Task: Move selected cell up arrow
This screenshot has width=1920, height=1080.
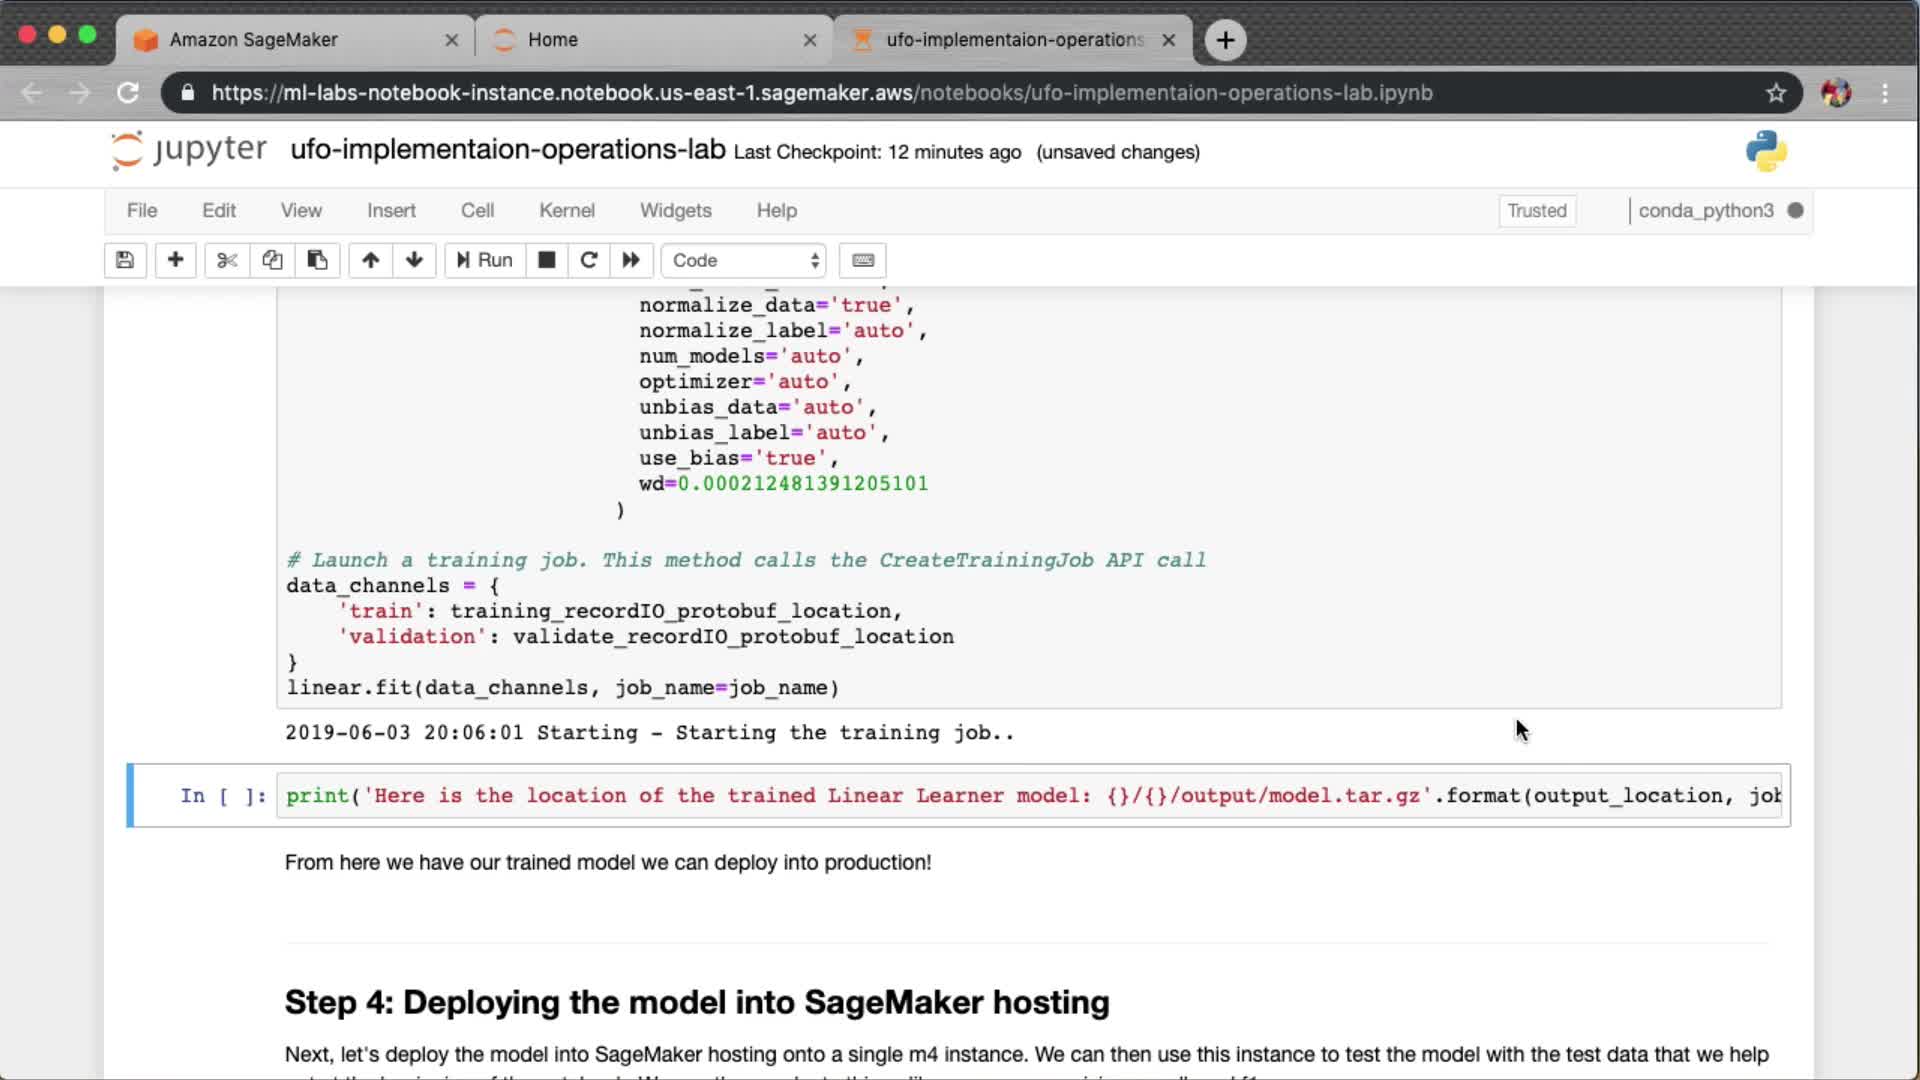Action: (370, 260)
